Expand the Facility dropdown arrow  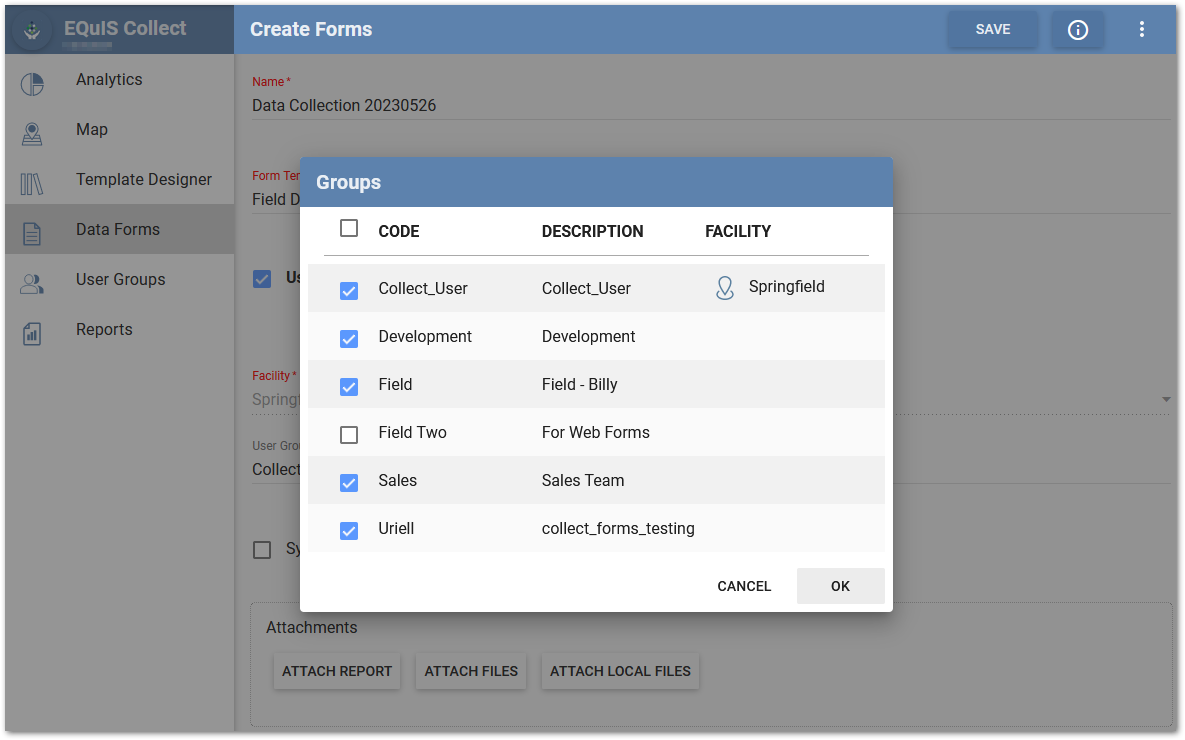click(x=1165, y=400)
